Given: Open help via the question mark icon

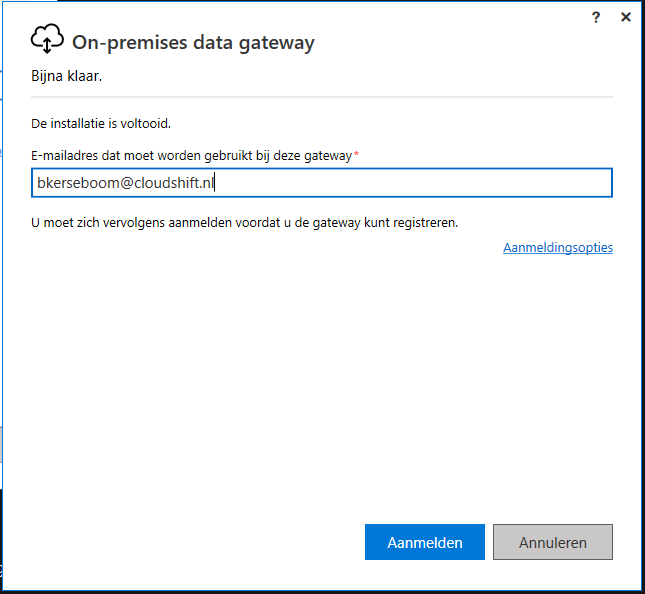Looking at the screenshot, I should [x=596, y=17].
